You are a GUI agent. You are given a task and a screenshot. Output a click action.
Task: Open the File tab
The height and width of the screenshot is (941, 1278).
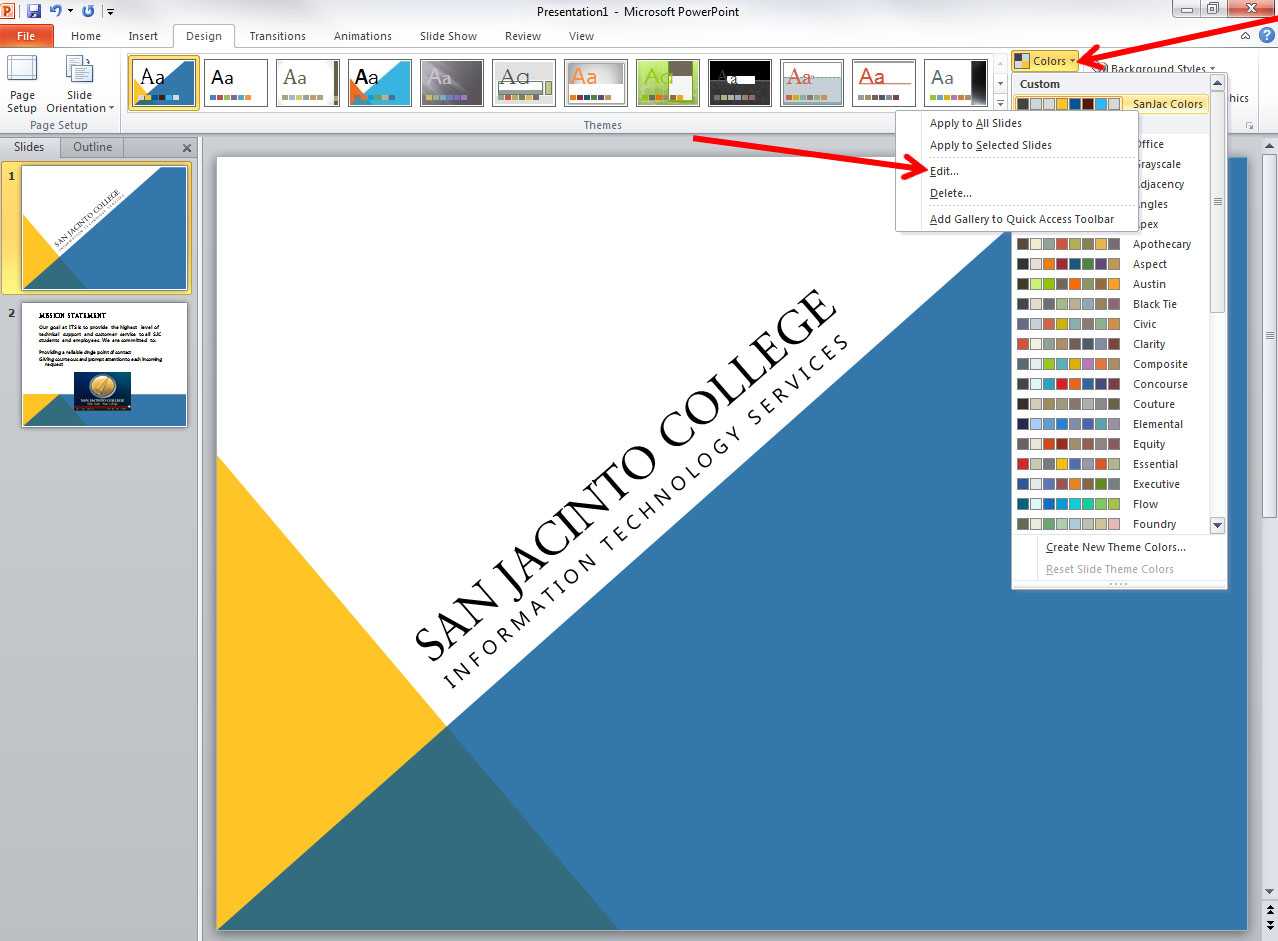27,36
